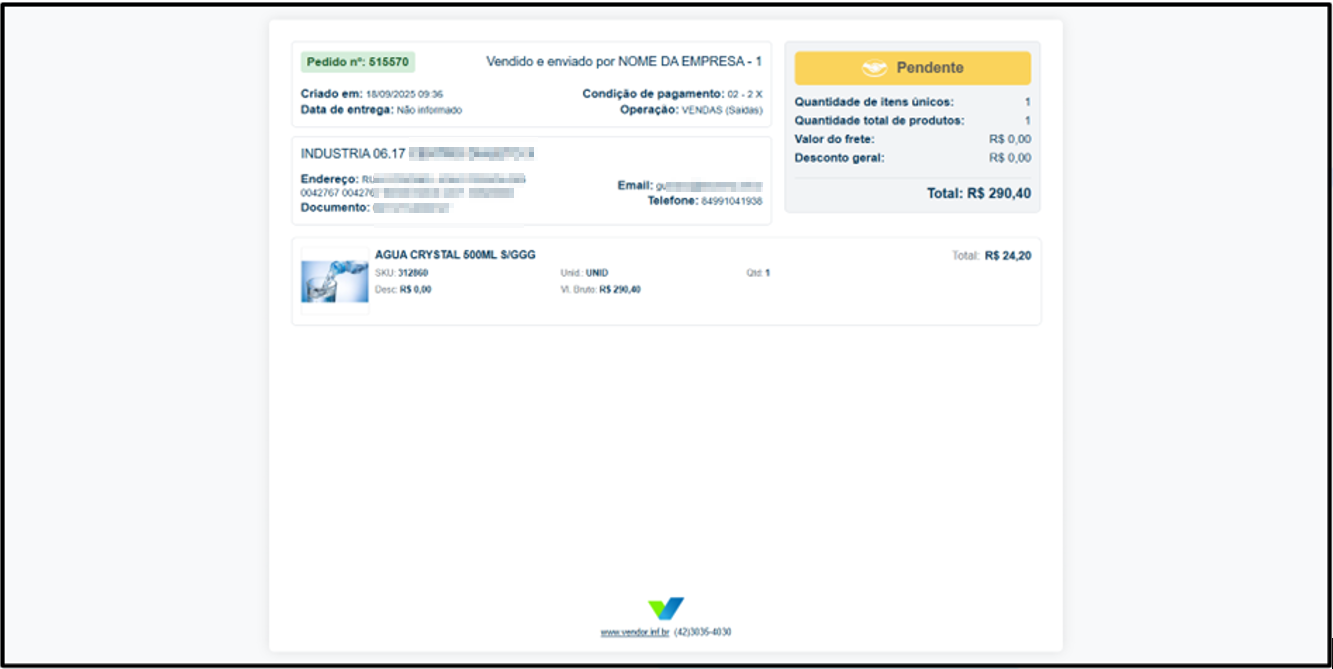Click the product Desc: R$ 0,00 value
1333x669 pixels.
click(x=415, y=289)
